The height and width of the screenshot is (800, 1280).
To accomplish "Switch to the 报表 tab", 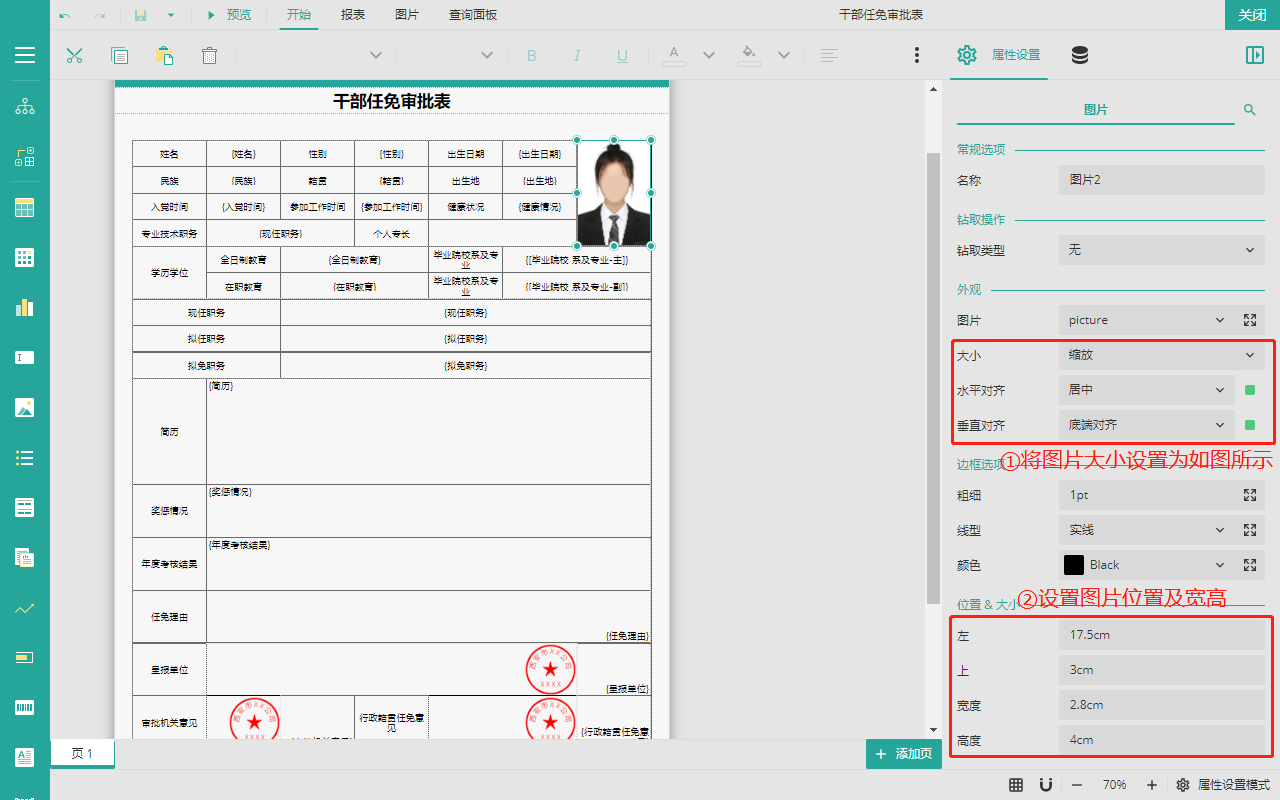I will [352, 15].
